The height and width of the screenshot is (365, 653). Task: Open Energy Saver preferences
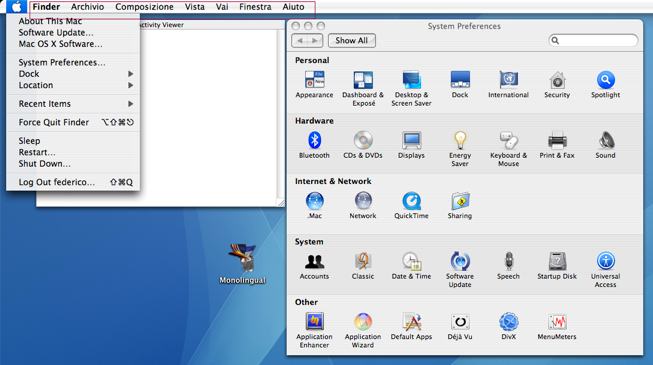(460, 149)
